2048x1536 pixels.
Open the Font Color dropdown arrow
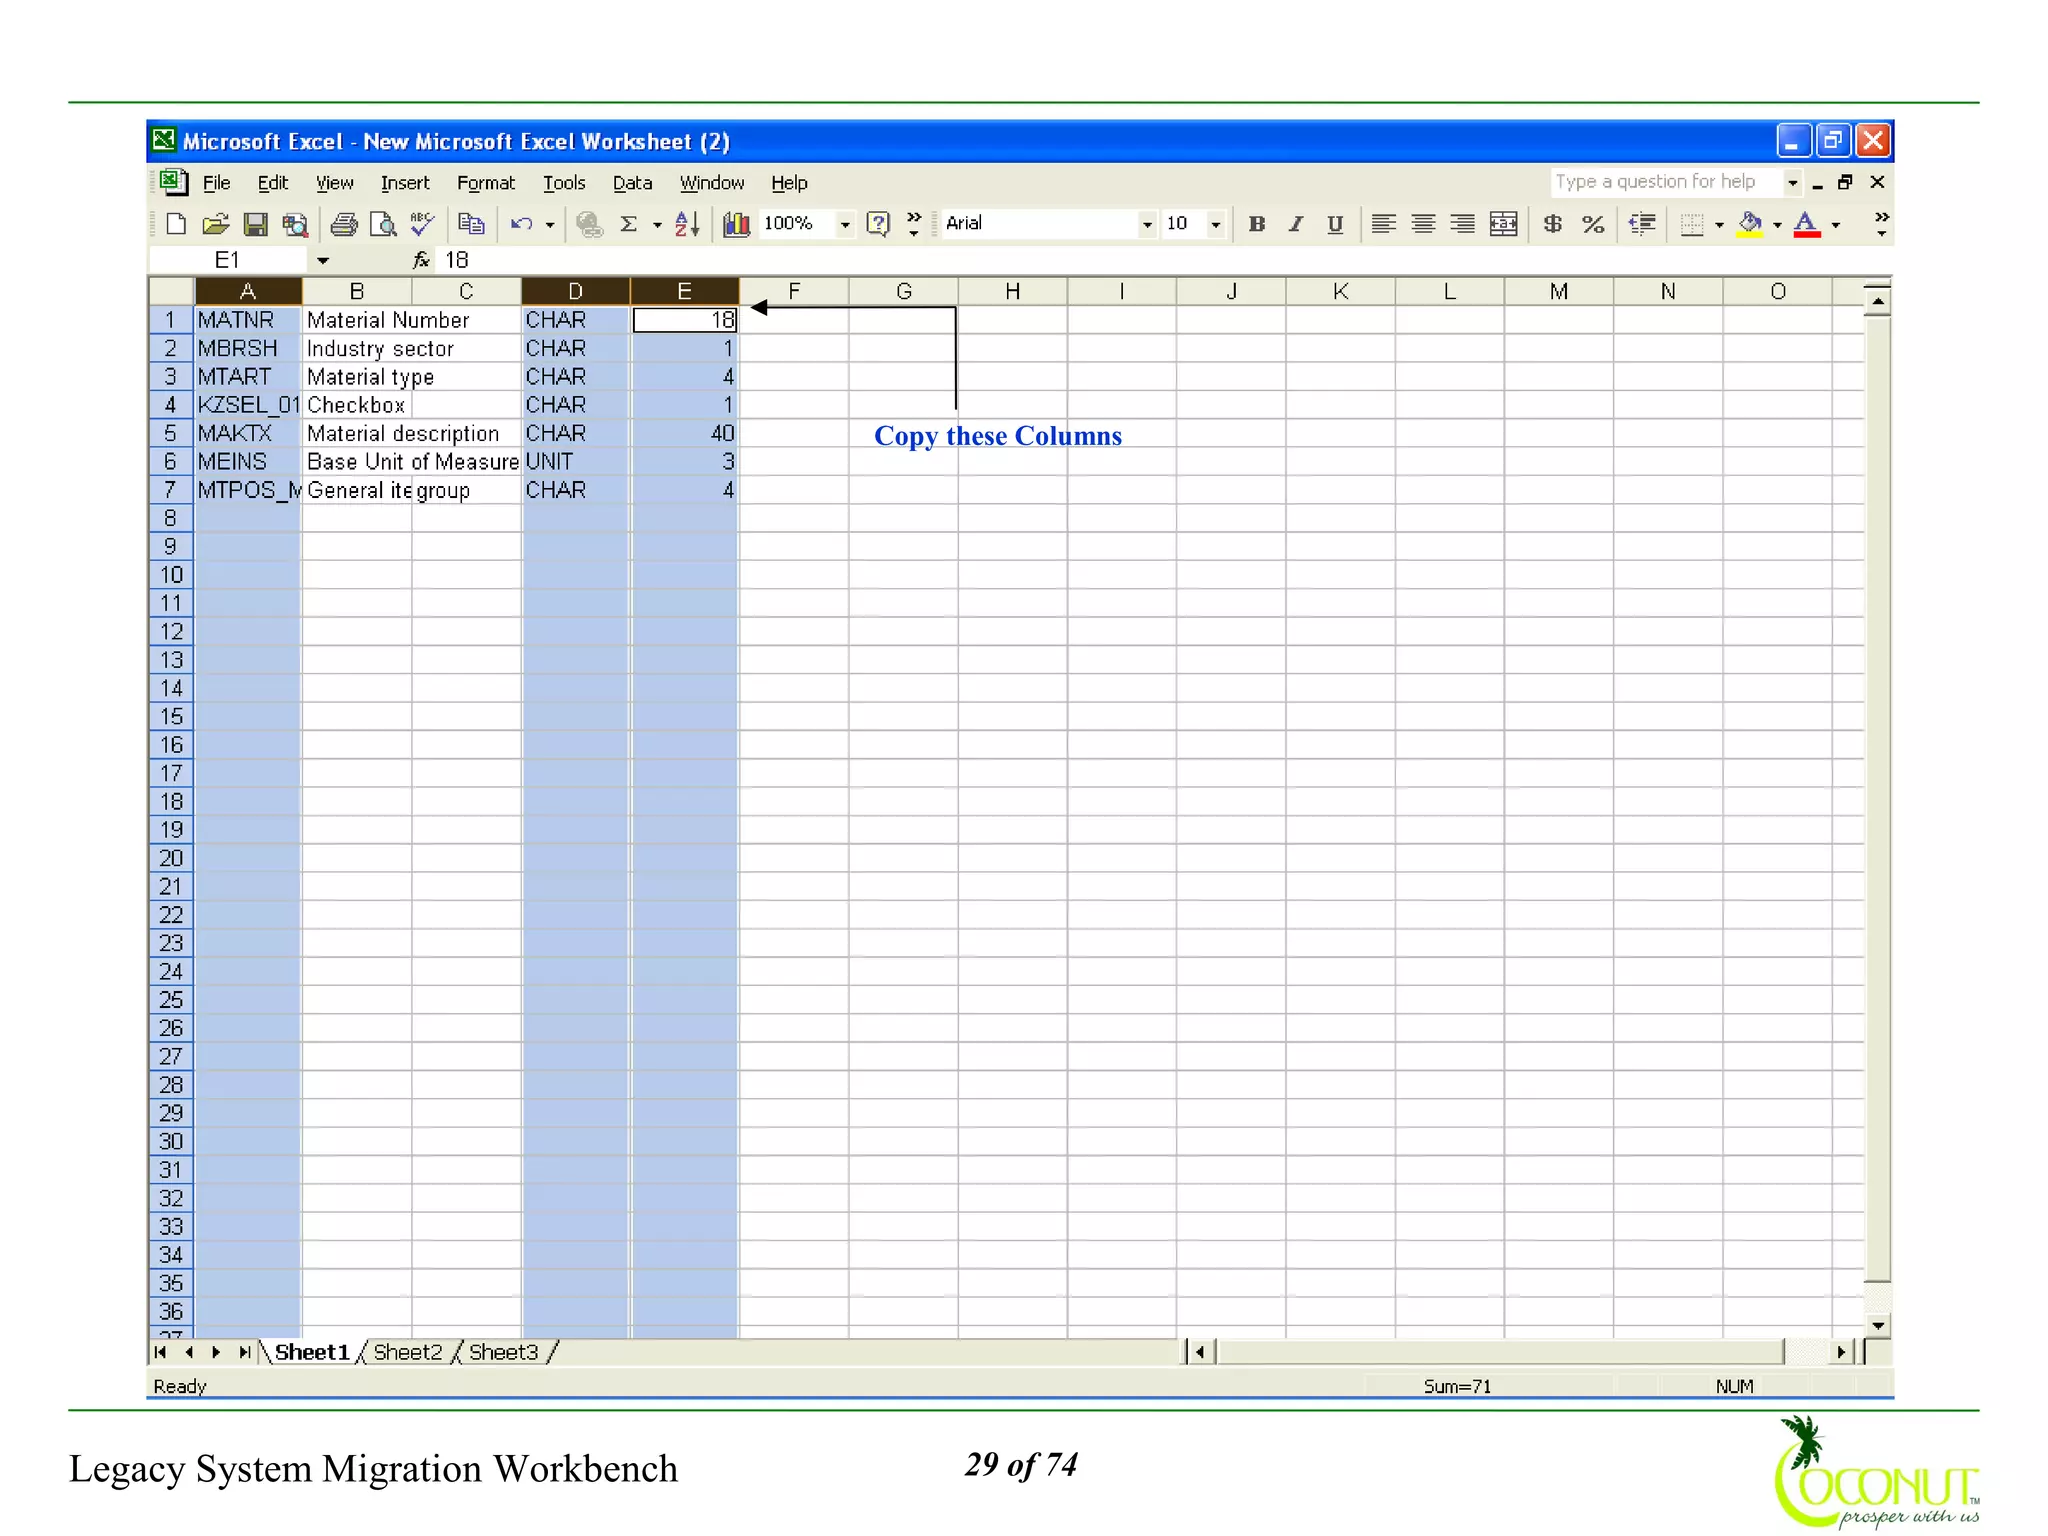1836,225
